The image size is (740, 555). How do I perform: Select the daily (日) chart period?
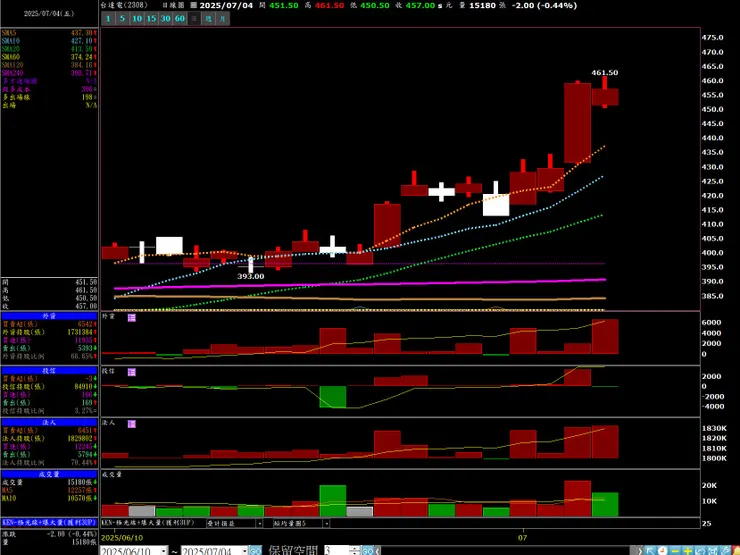point(194,18)
